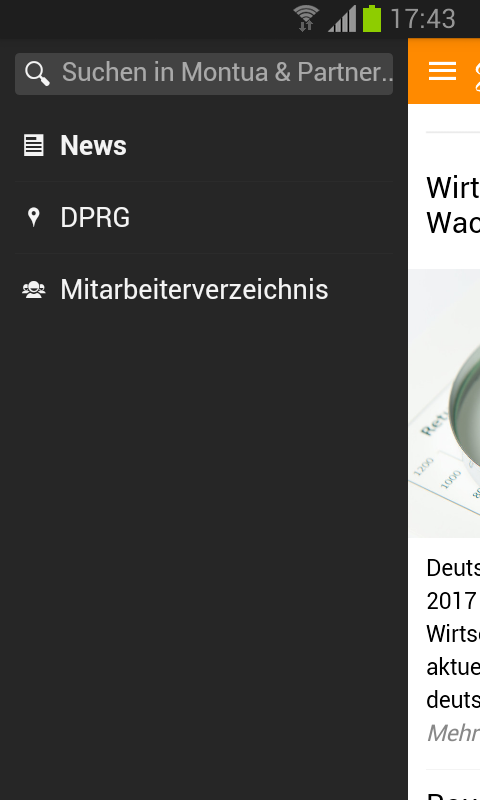Tap the magnifying glass article image
Image resolution: width=480 pixels, height=800 pixels.
coord(444,403)
